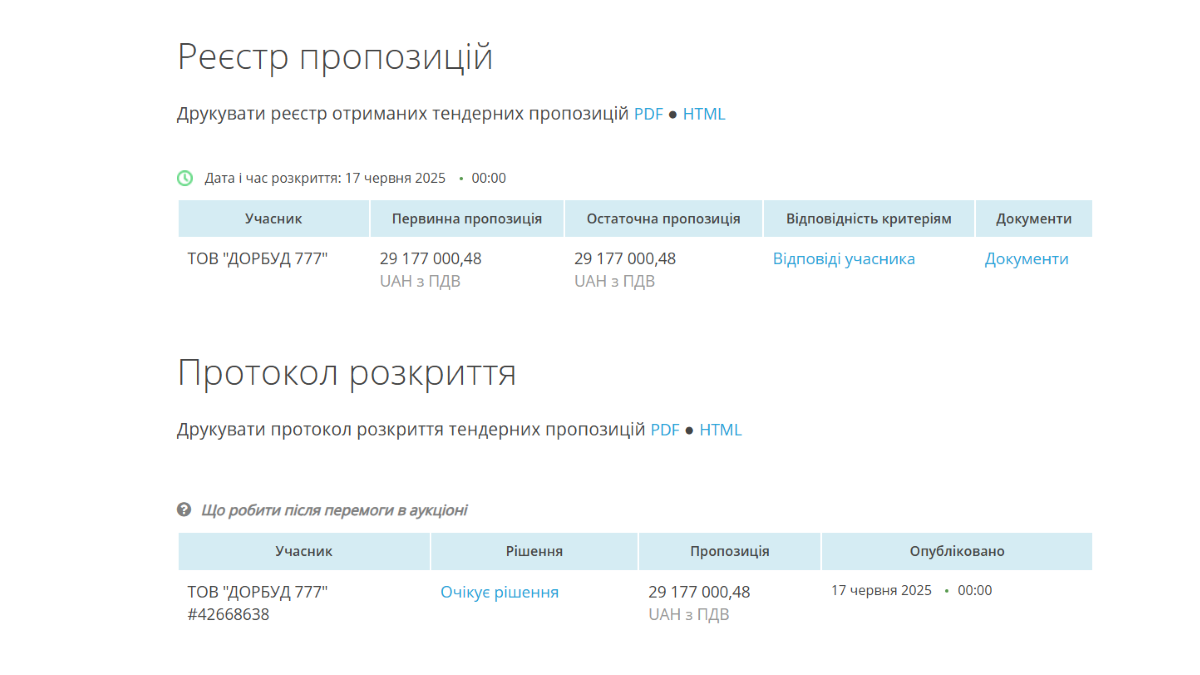Open 'Що робити після перемоги в аукціоні' help
This screenshot has height=675, width=1200.
coord(334,510)
